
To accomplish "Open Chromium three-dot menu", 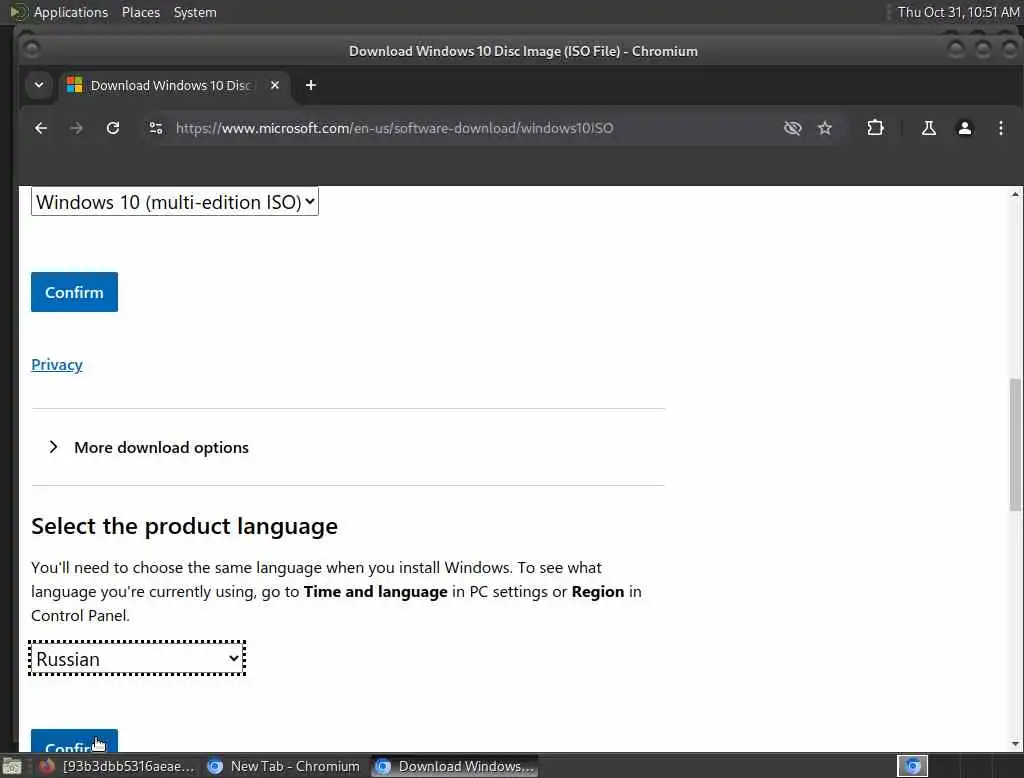I will pos(1000,128).
